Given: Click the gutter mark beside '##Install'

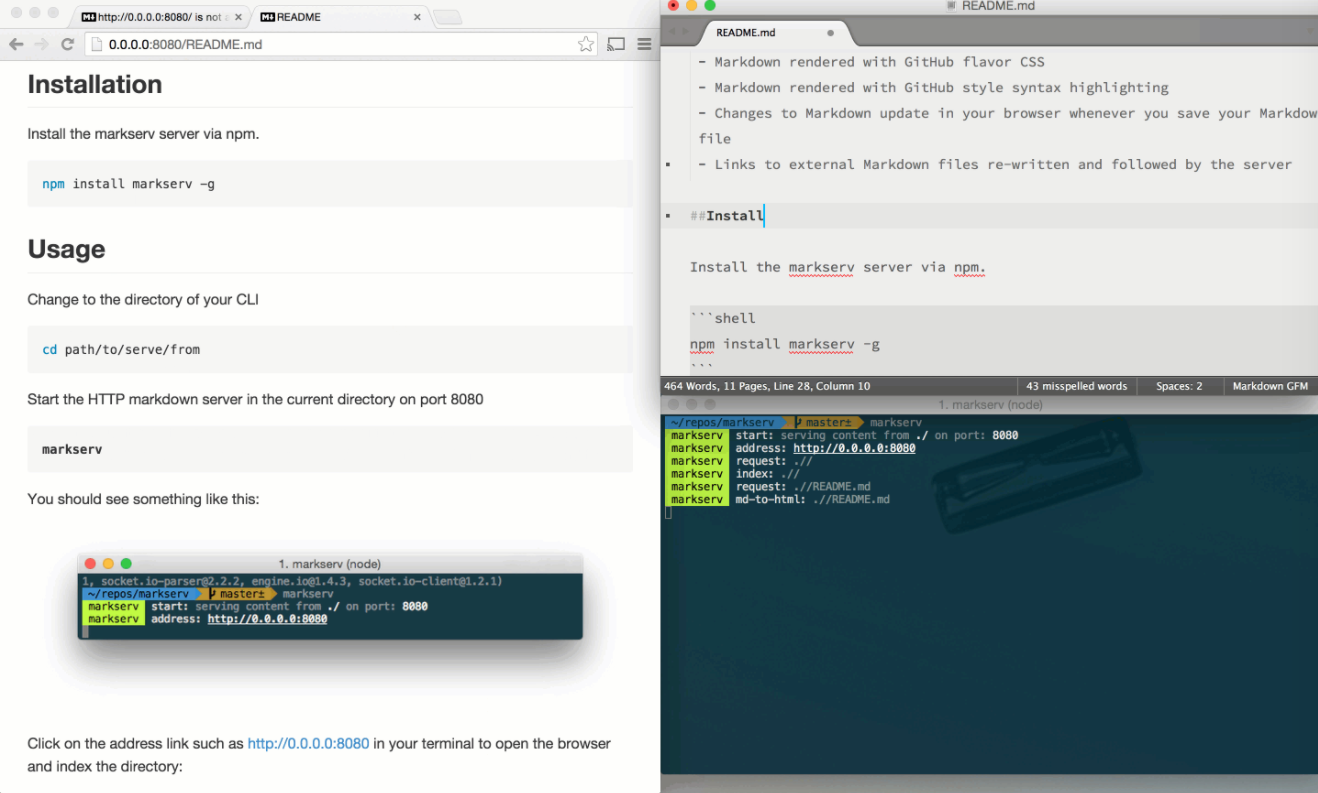Looking at the screenshot, I should coord(668,216).
